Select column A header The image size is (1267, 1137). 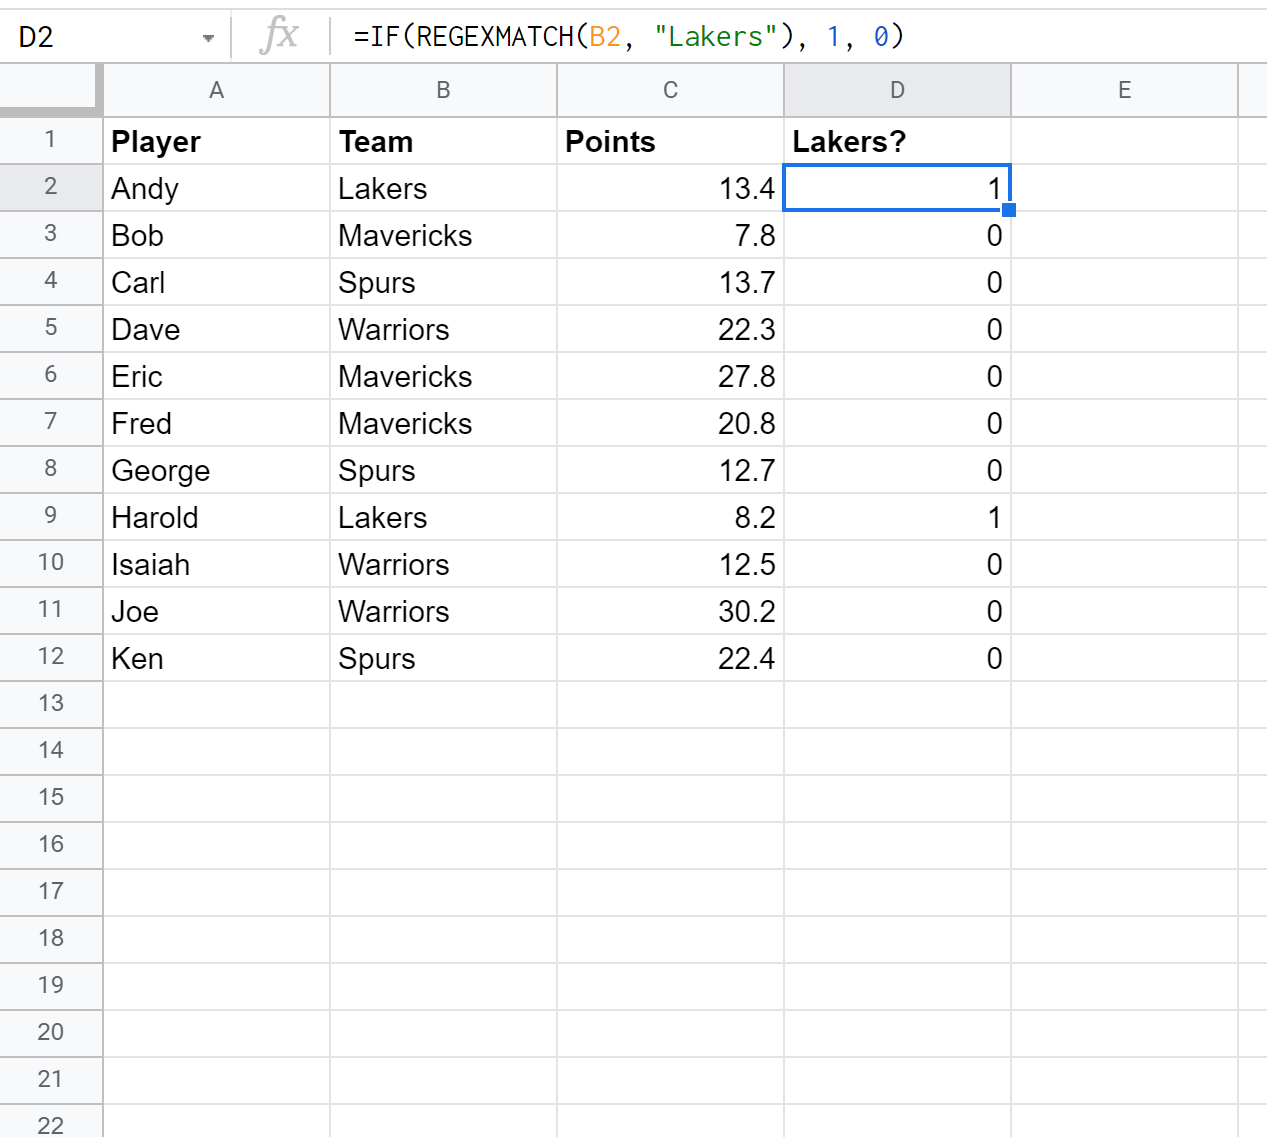tap(216, 90)
